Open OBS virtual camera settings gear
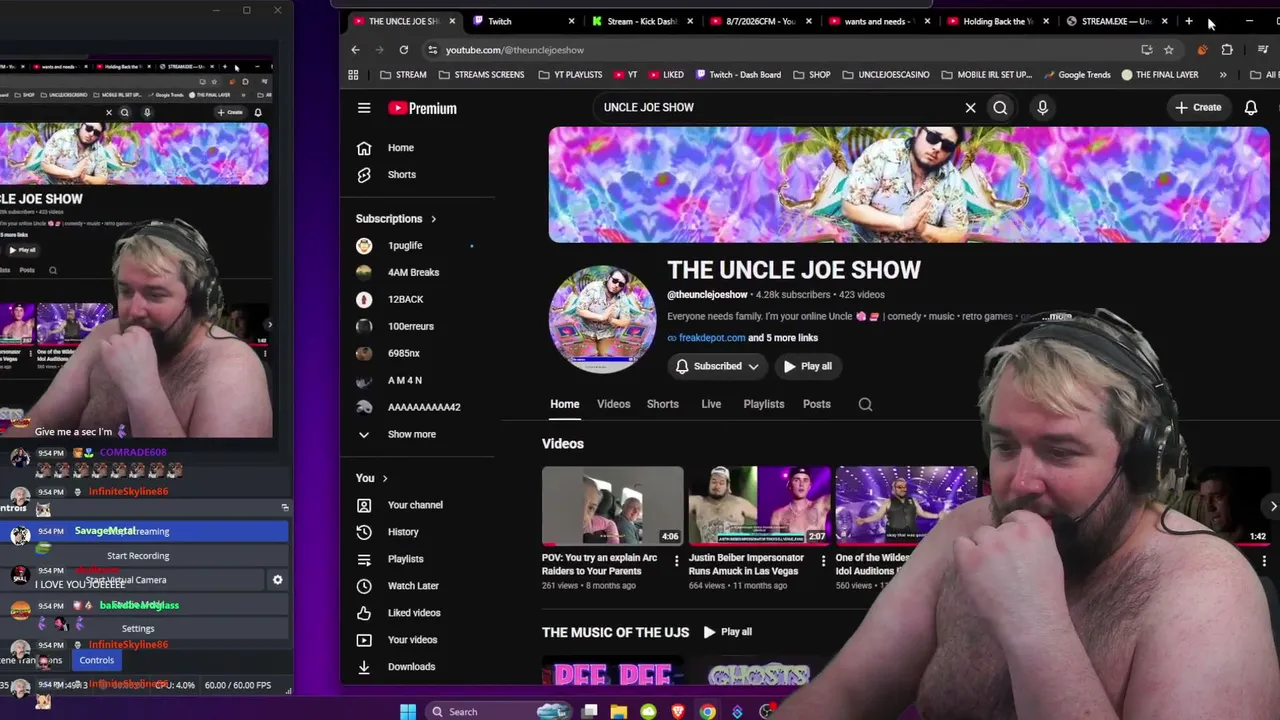 coord(277,580)
